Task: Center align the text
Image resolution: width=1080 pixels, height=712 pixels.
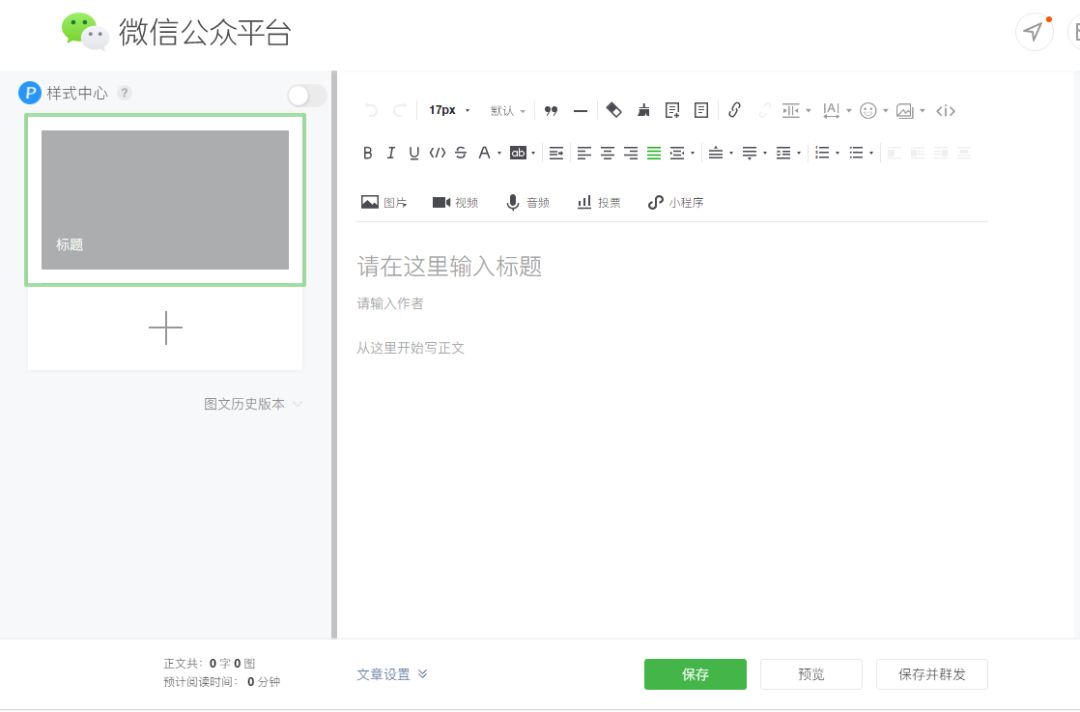Action: 608,153
